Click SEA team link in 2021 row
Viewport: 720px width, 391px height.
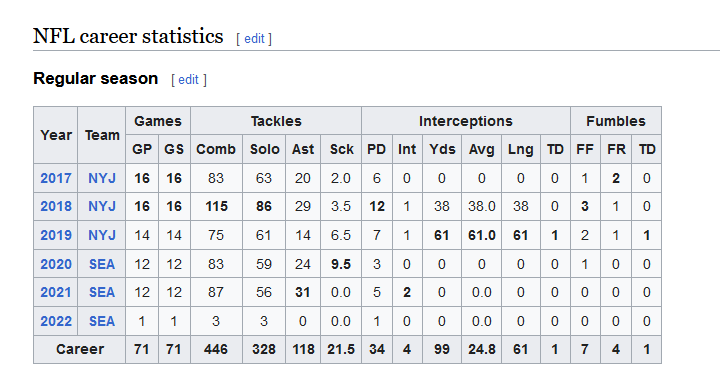tap(102, 292)
